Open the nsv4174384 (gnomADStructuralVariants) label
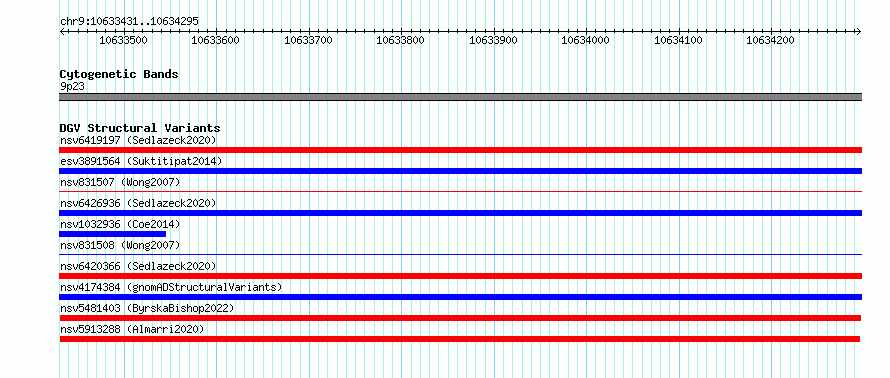Viewport: 890px width, 378px height. [171, 287]
